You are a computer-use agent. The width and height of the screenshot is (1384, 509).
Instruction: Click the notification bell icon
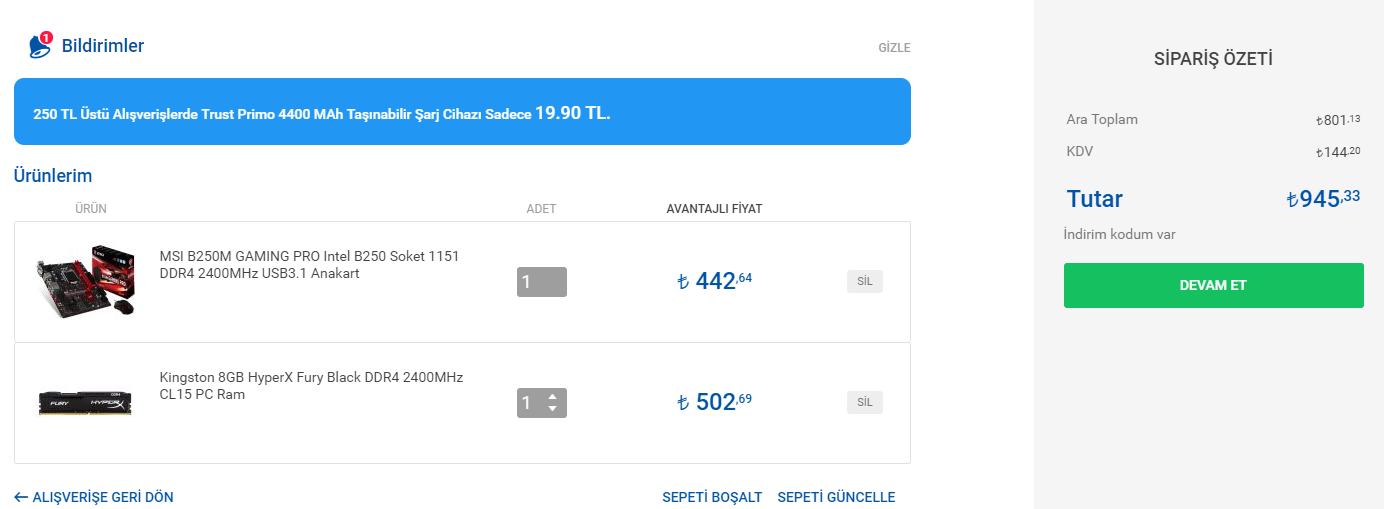pyautogui.click(x=38, y=47)
